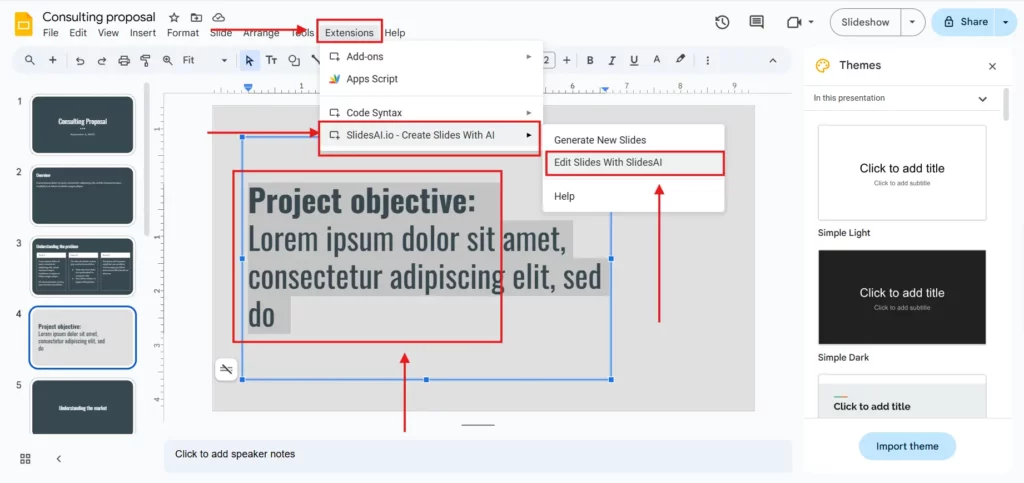The image size is (1024, 483).
Task: Switch to grid view icon
Action: [25, 458]
